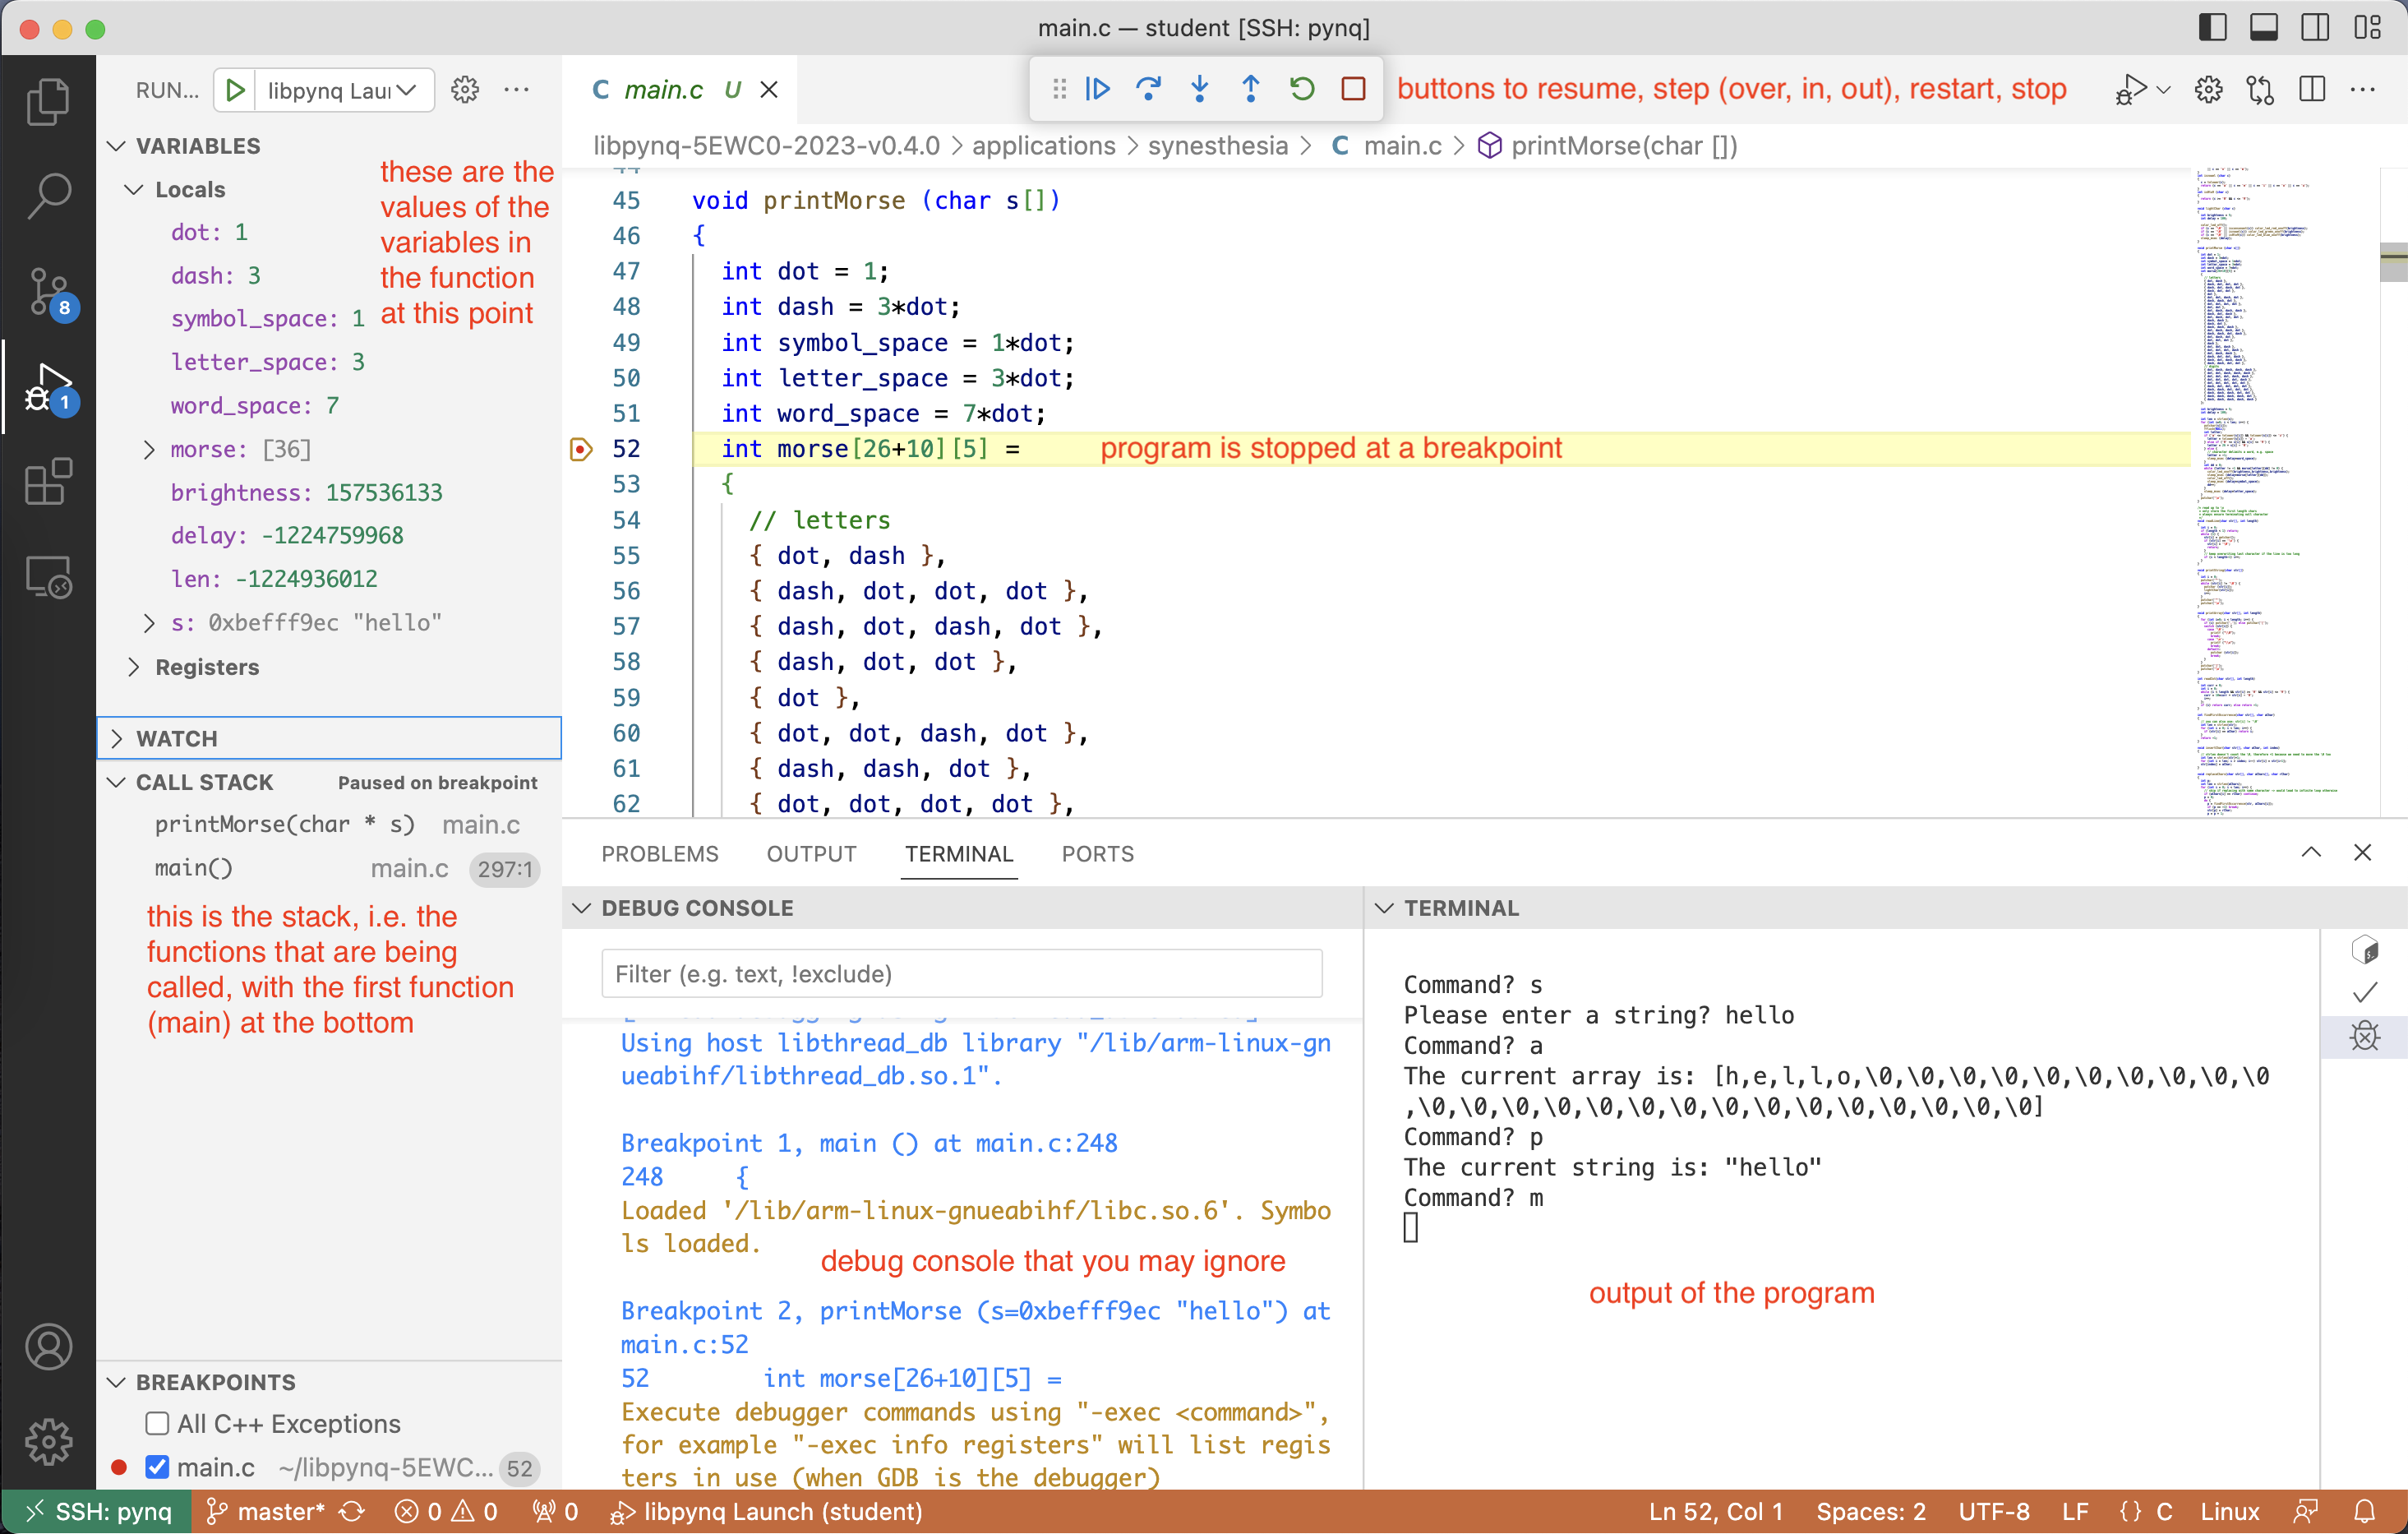
Task: Expand the morse: [36] array variable
Action: pos(149,449)
